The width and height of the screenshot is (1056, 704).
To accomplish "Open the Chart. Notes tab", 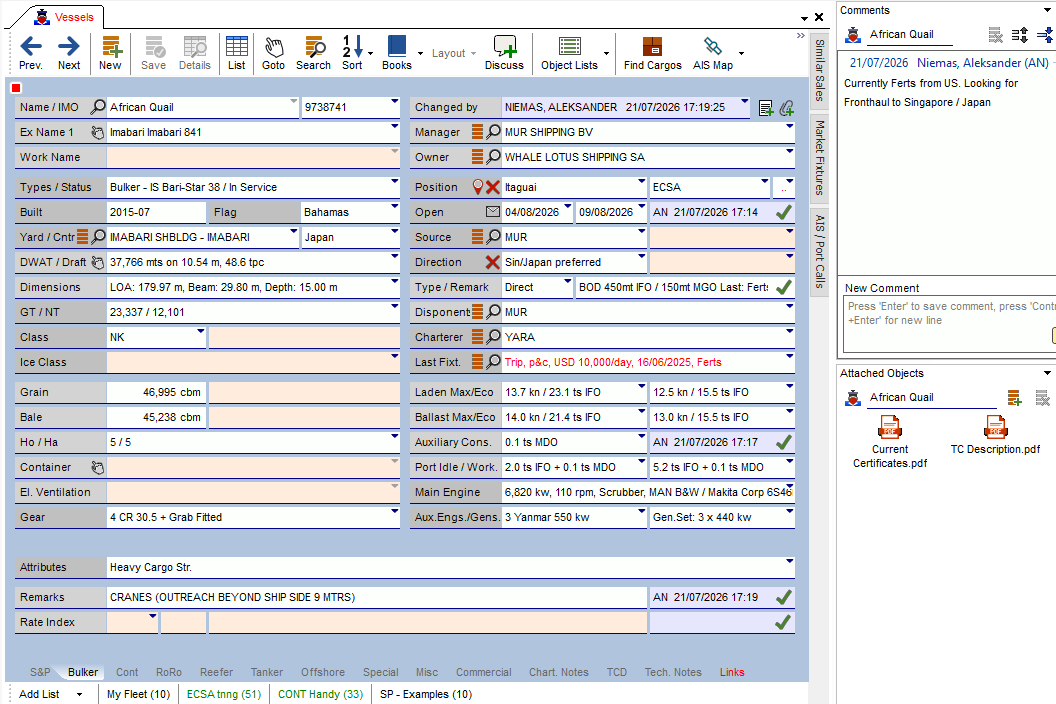I will click(x=559, y=672).
